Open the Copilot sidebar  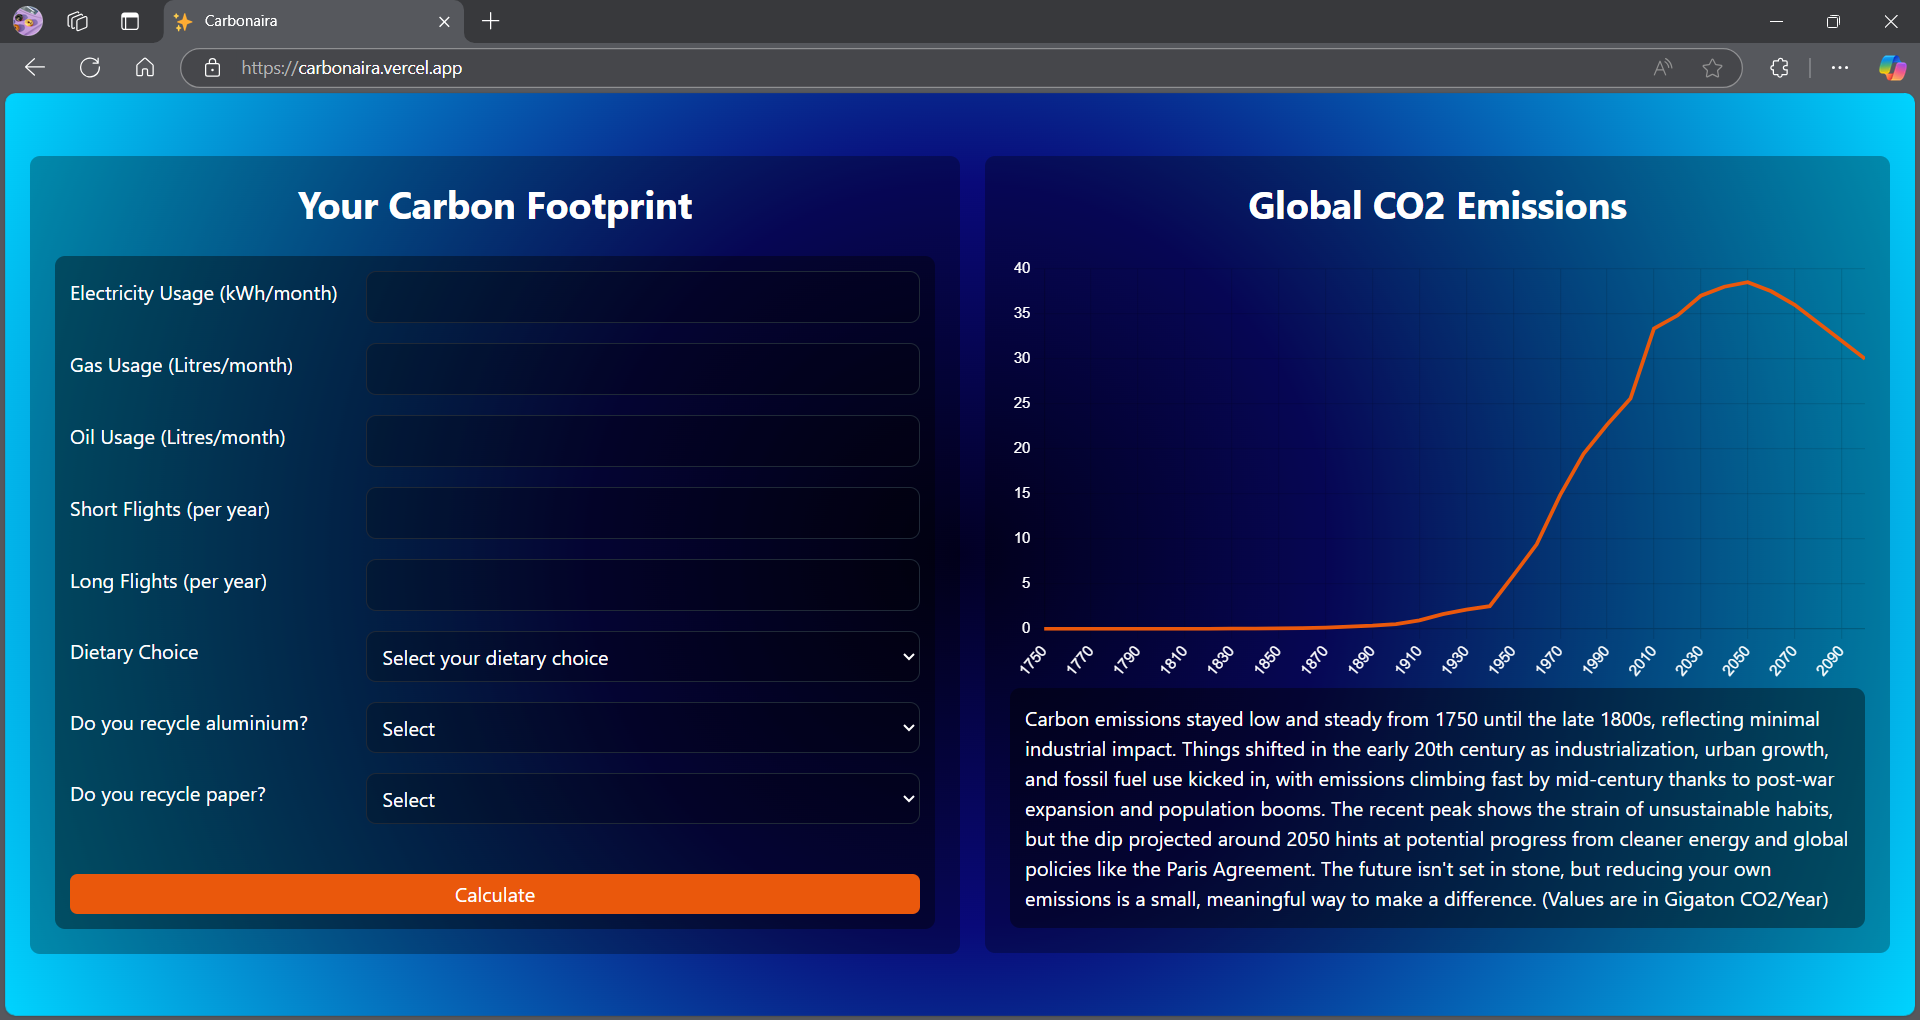click(1892, 68)
